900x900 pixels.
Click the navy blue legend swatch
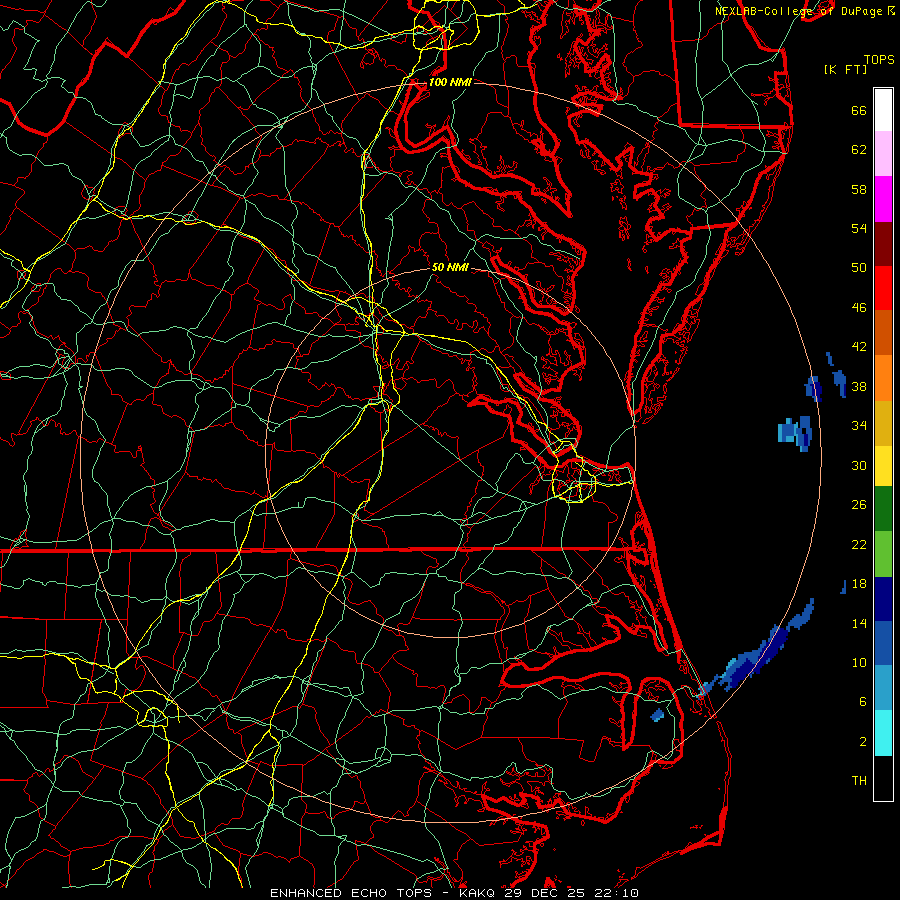pos(883,599)
